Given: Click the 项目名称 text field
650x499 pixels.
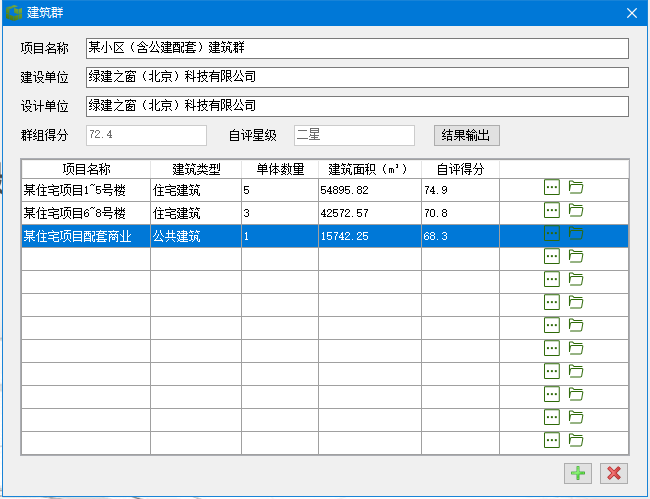Looking at the screenshot, I should coord(356,49).
